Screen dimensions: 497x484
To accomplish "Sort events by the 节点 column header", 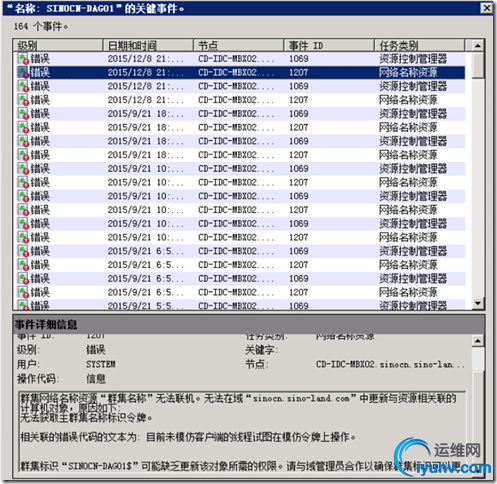I will click(239, 45).
